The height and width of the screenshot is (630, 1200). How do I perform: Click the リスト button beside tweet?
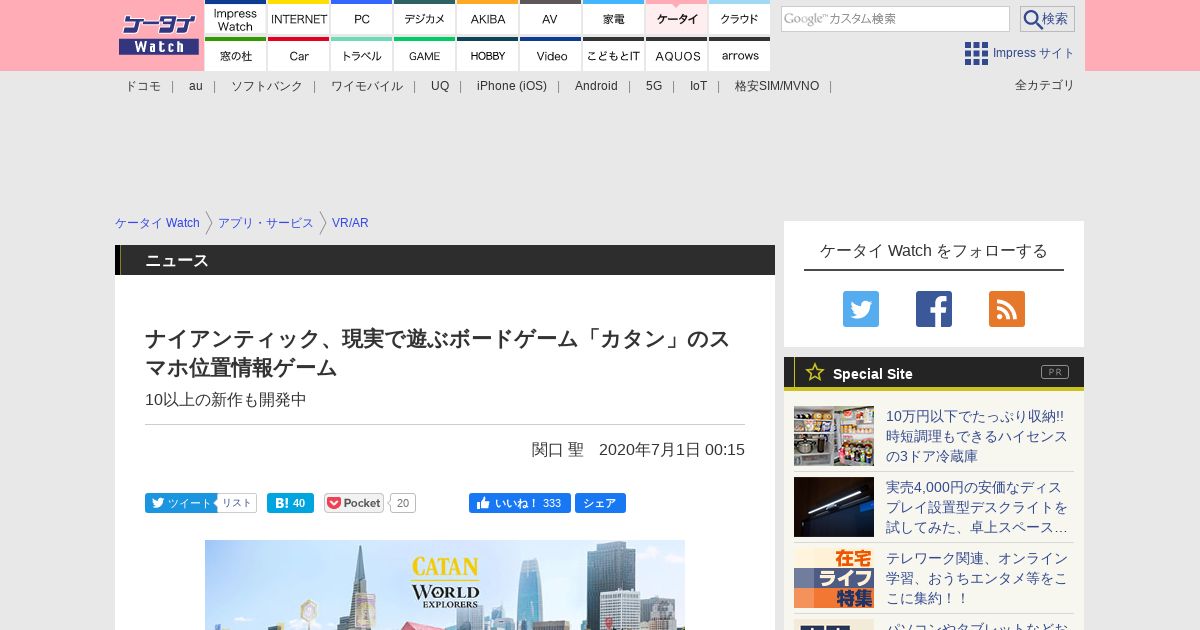pyautogui.click(x=237, y=503)
